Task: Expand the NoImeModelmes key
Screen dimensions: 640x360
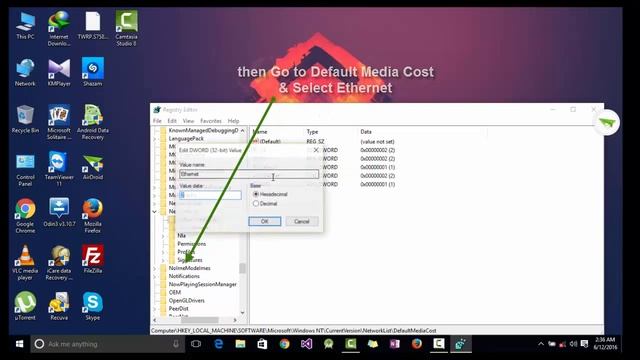Action: (x=155, y=268)
